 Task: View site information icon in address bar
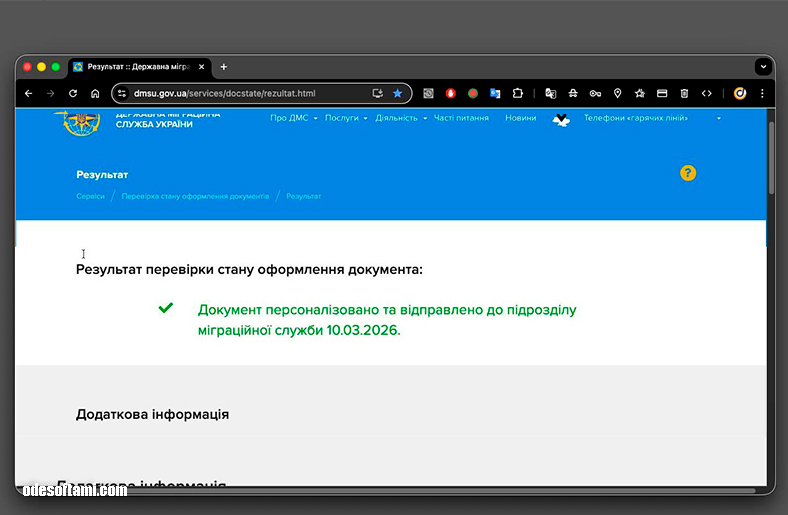[122, 93]
